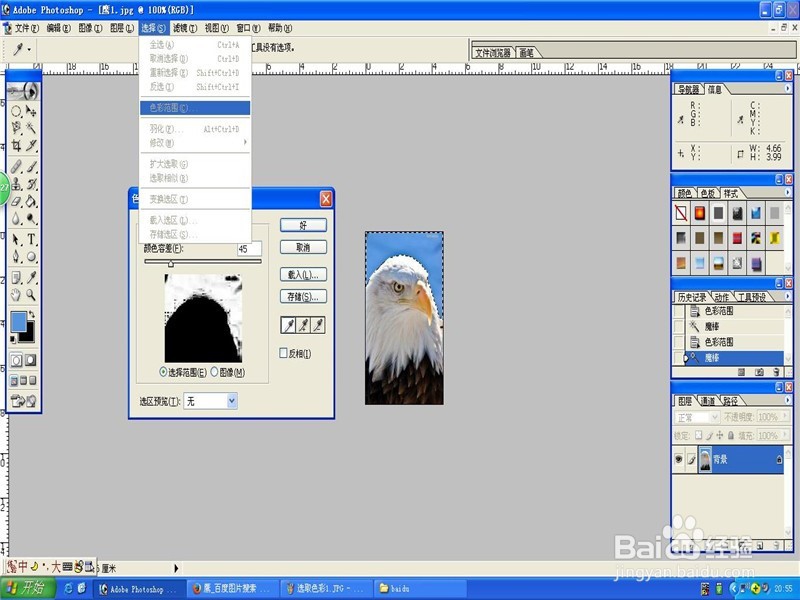The image size is (800, 600).
Task: Select the Ellipse shape tool
Action: [x=31, y=257]
